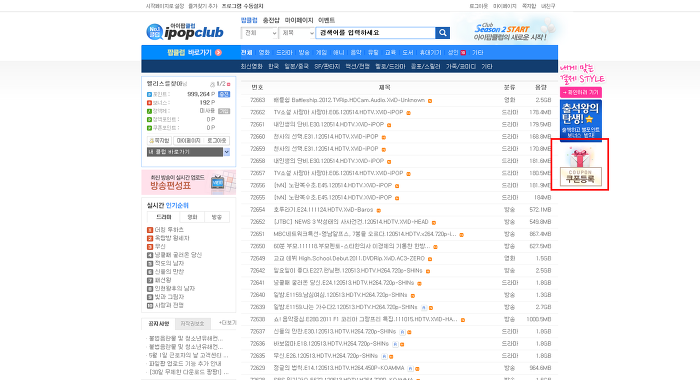
Task: Click the 즐겨찾기 추가 link at top
Action: [202, 6]
